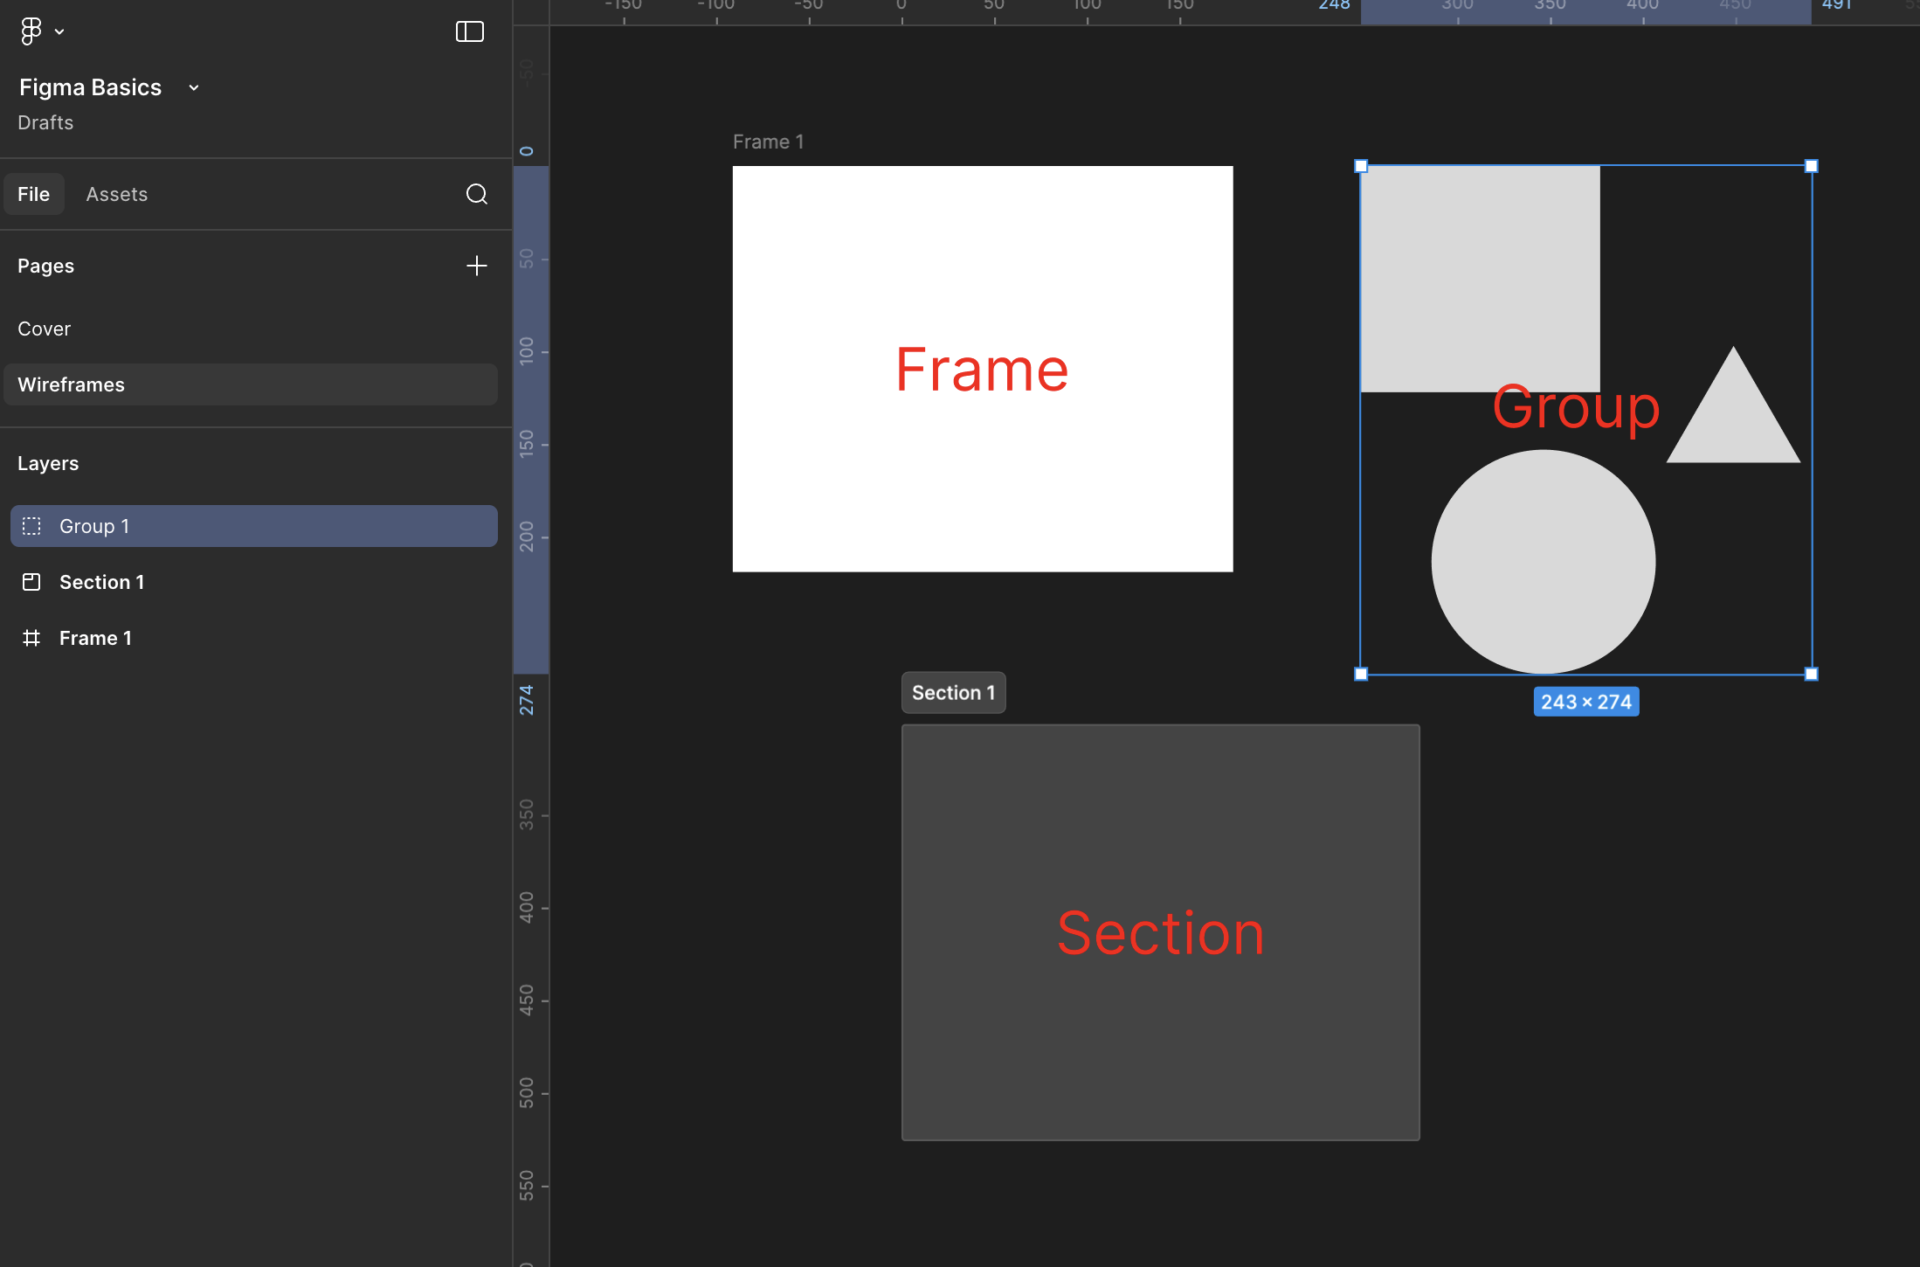Switch to the Assets tab
1920x1267 pixels.
117,194
